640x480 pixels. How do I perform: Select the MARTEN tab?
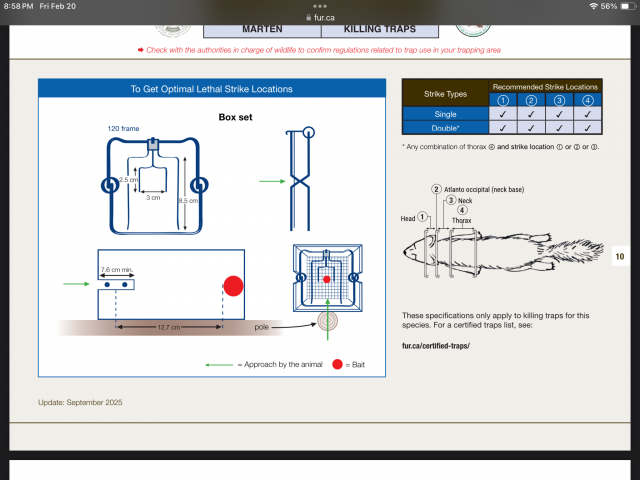(x=261, y=30)
